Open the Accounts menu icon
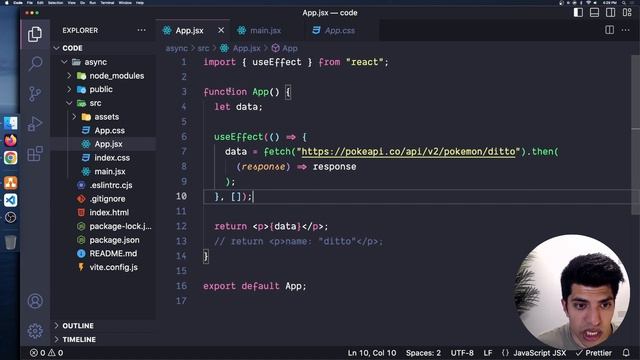The height and width of the screenshot is (360, 640). click(x=35, y=301)
